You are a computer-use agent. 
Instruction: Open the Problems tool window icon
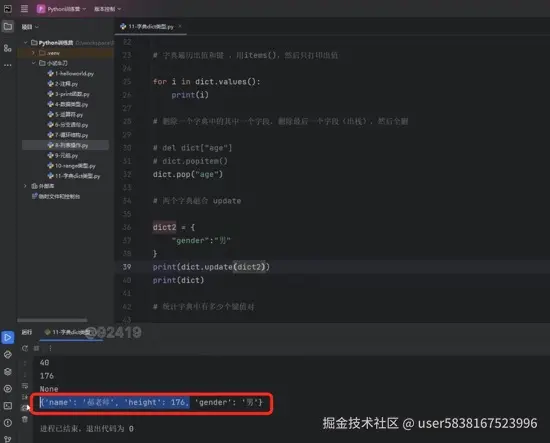(8, 423)
